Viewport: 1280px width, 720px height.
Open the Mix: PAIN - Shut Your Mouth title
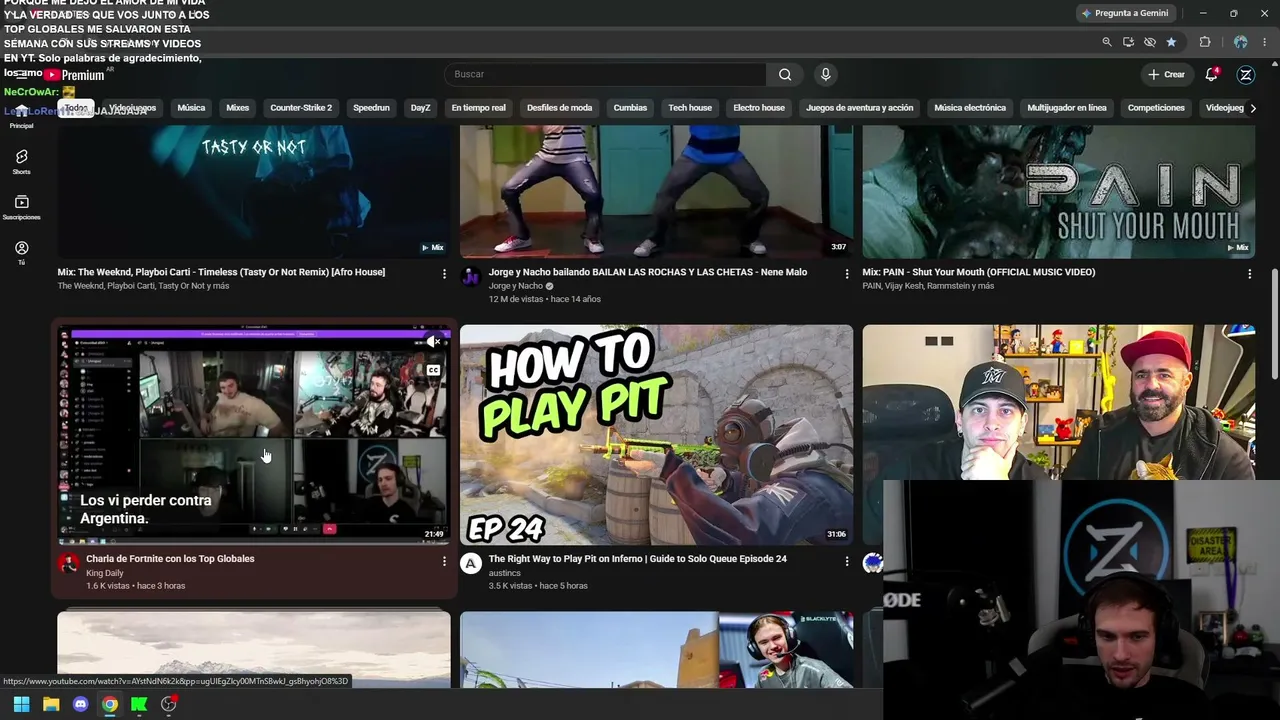(979, 272)
